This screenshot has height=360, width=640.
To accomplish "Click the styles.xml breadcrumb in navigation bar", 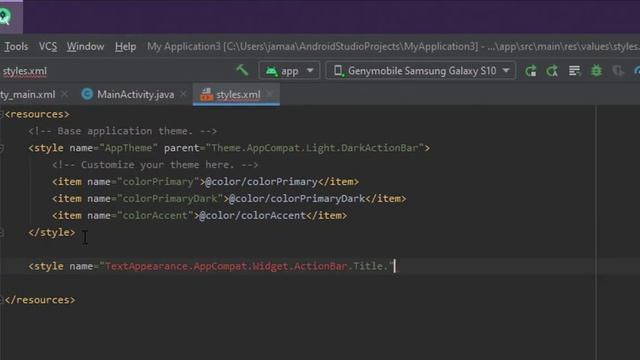I will (24, 71).
